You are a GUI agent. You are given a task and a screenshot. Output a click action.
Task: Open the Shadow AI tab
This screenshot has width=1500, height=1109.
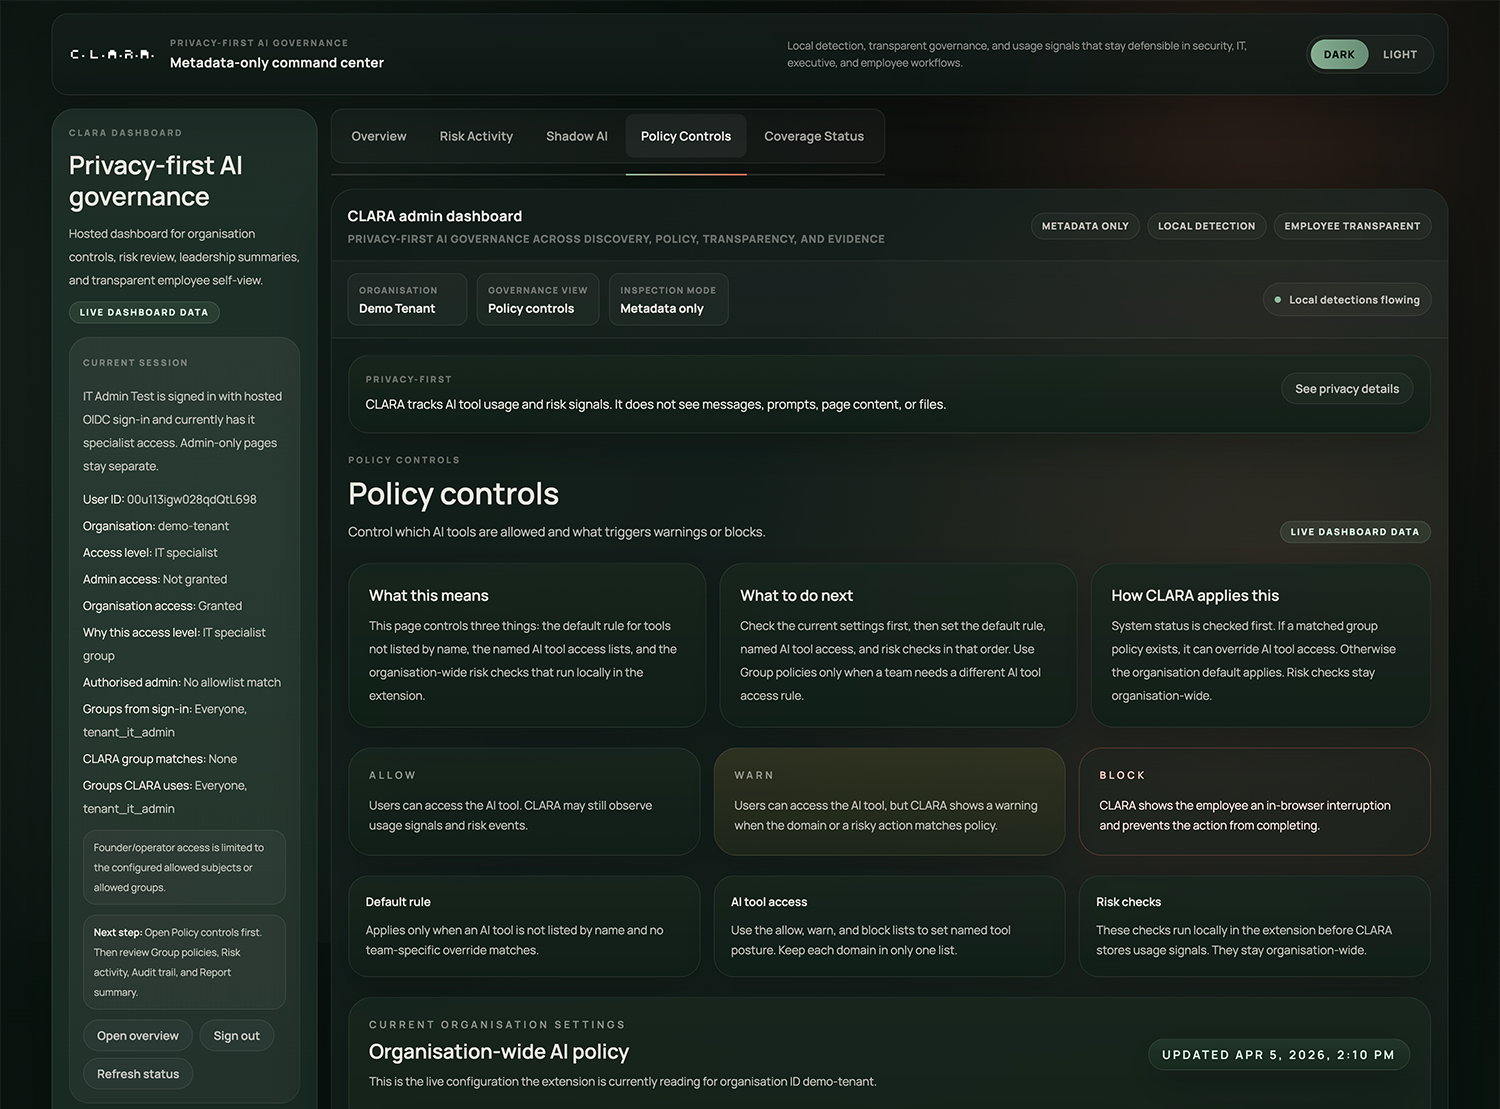click(x=576, y=136)
